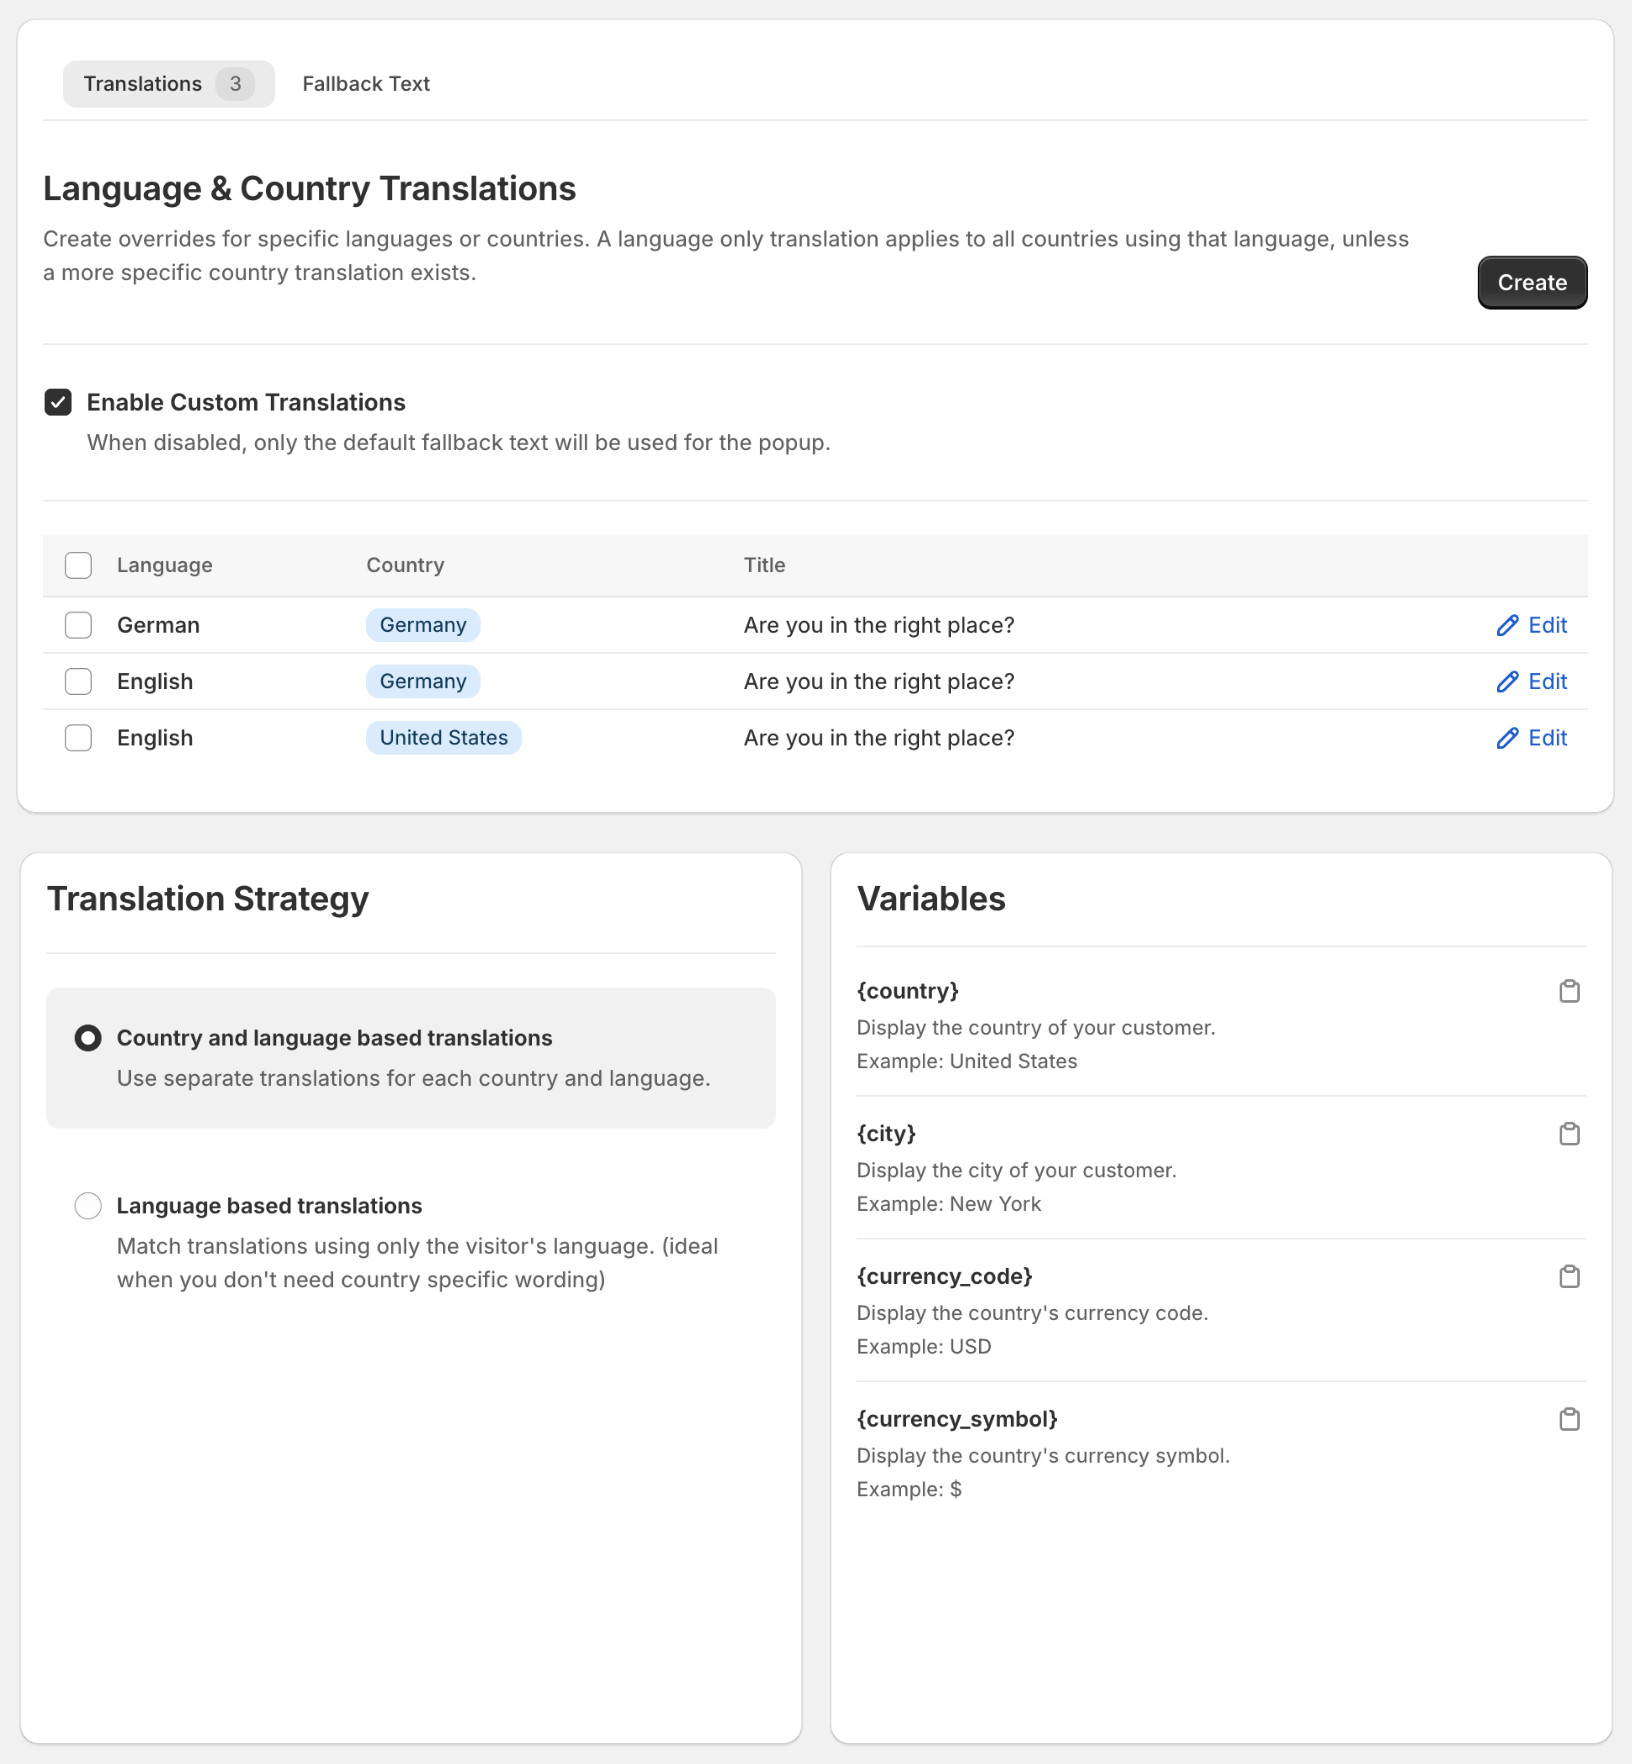Click the pencil icon on the German translation row
Image resolution: width=1632 pixels, height=1764 pixels.
1508,625
